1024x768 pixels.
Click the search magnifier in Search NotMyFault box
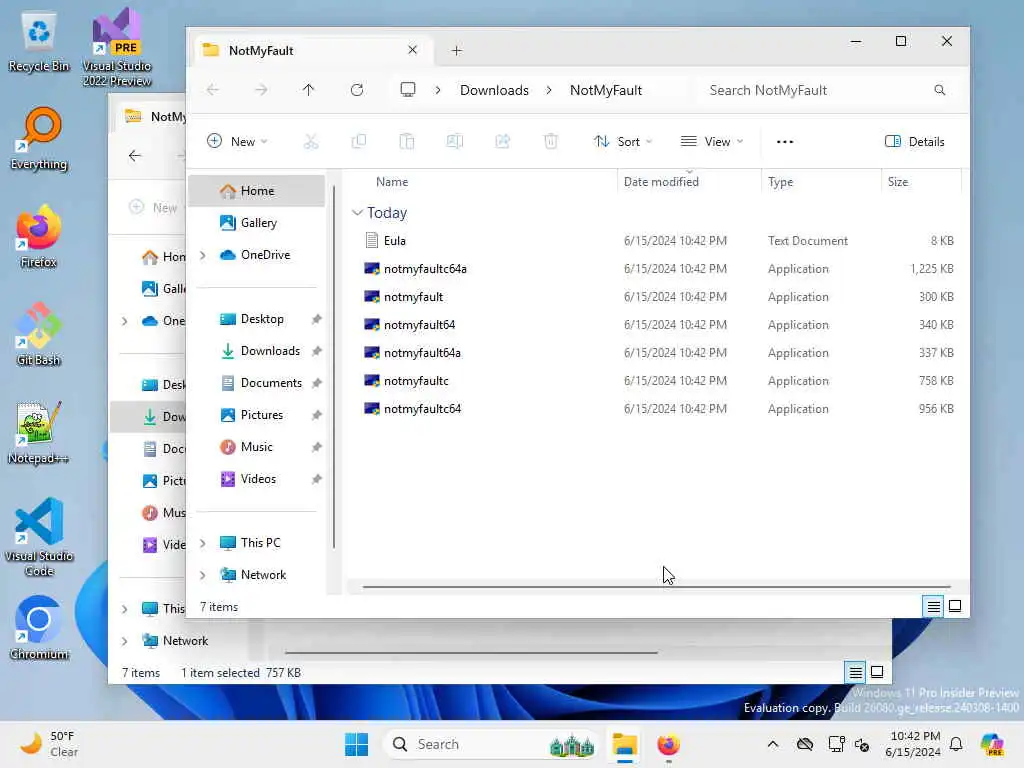pyautogui.click(x=939, y=90)
